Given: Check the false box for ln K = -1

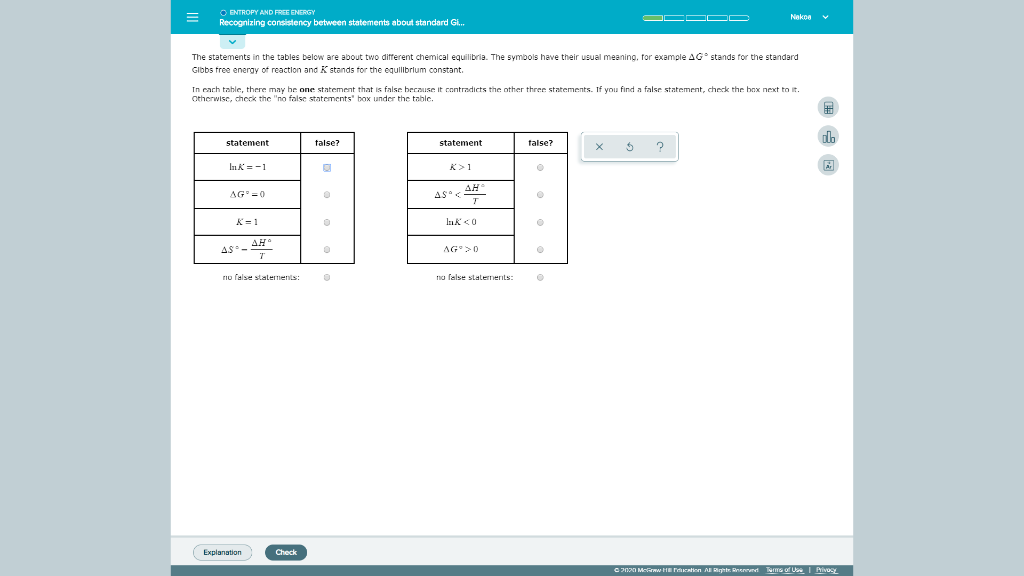Looking at the screenshot, I should pyautogui.click(x=325, y=167).
